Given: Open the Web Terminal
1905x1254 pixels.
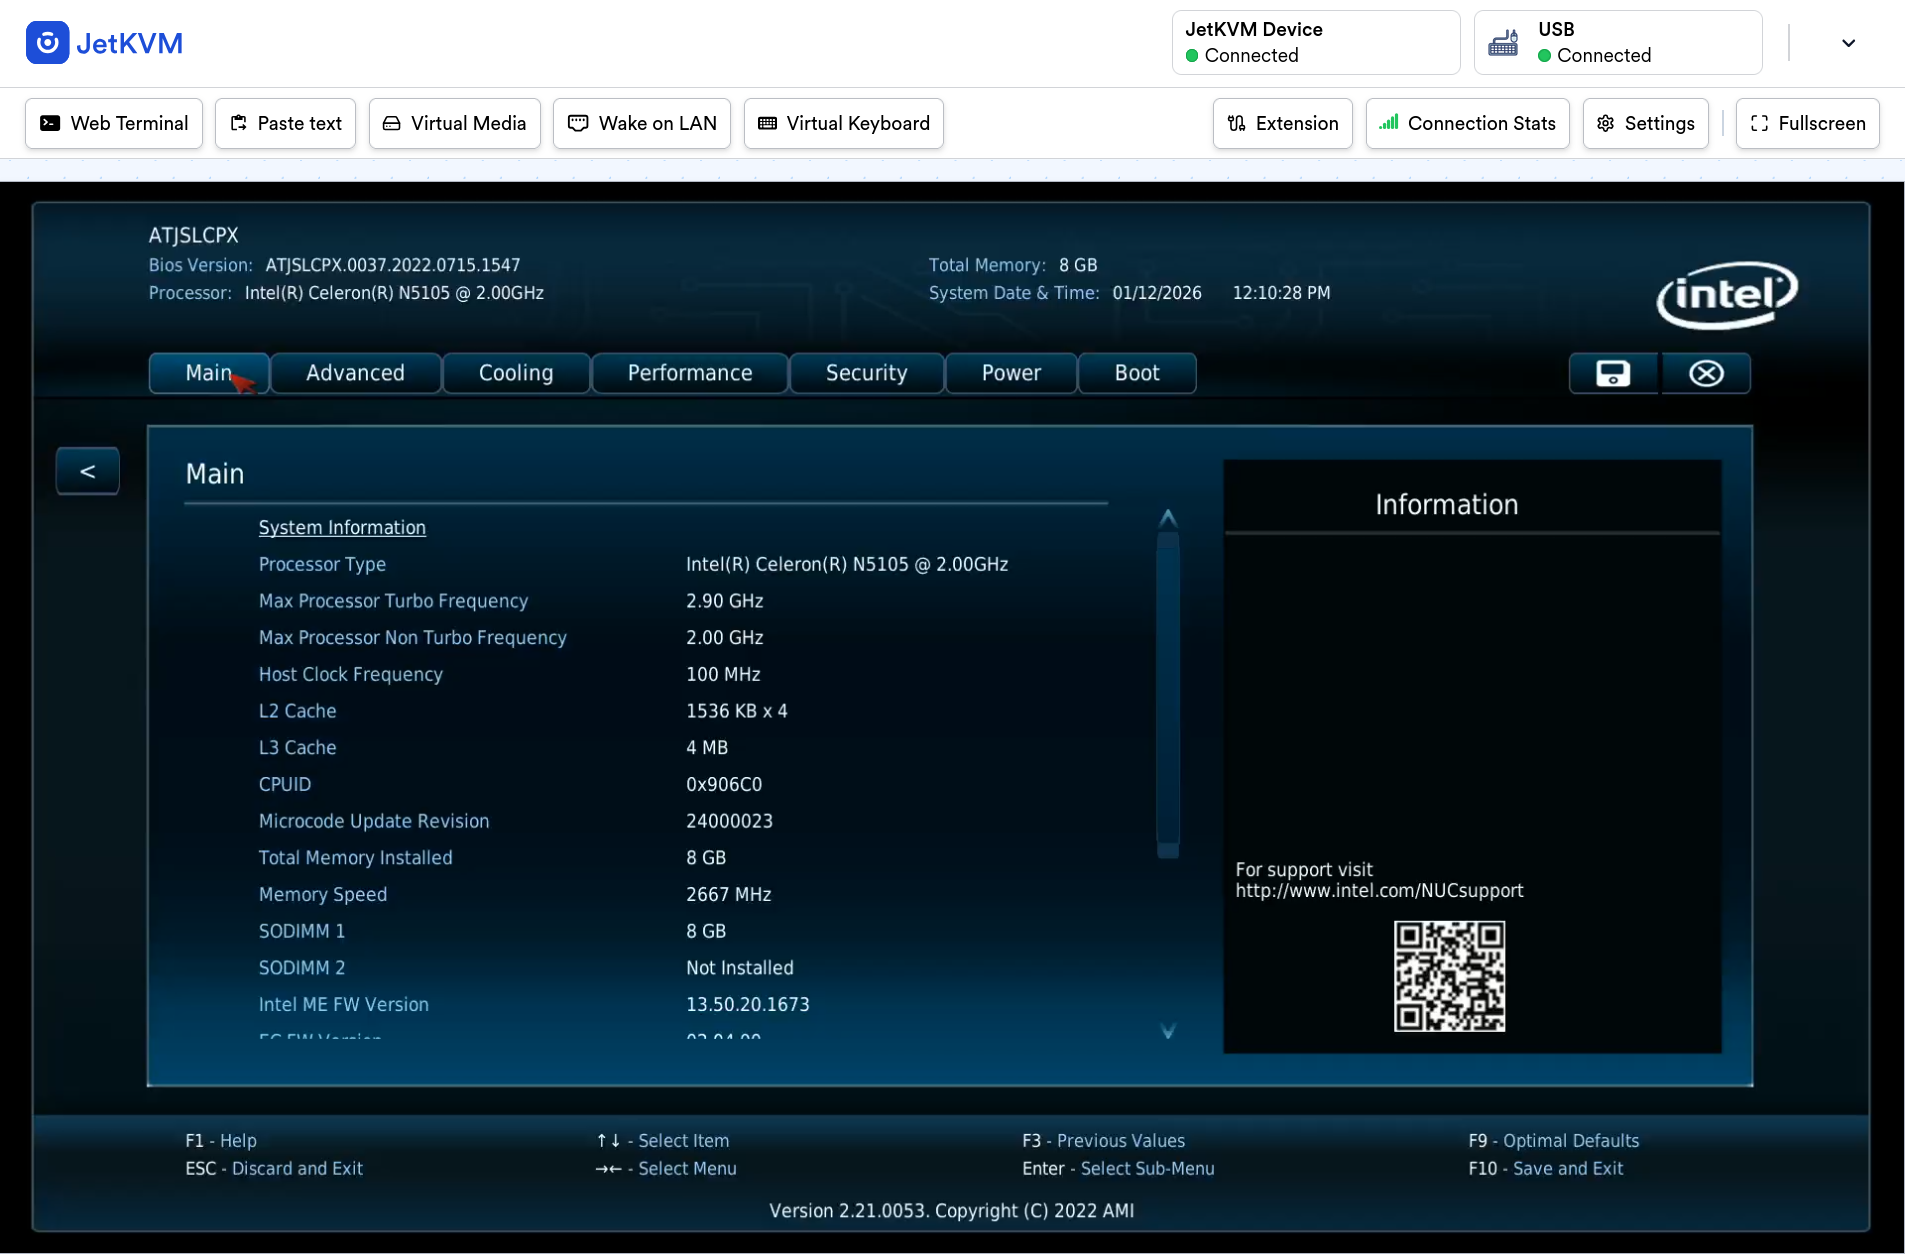Looking at the screenshot, I should [114, 123].
